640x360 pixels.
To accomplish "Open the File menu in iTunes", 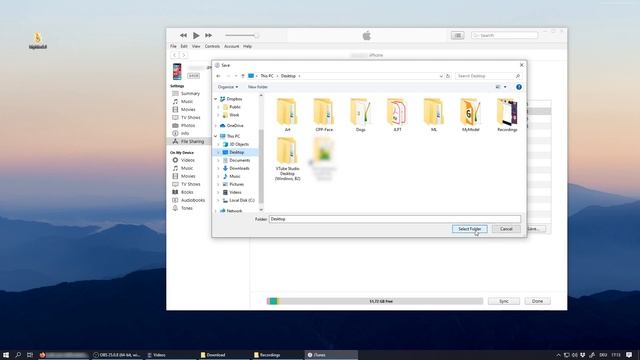I will 173,47.
